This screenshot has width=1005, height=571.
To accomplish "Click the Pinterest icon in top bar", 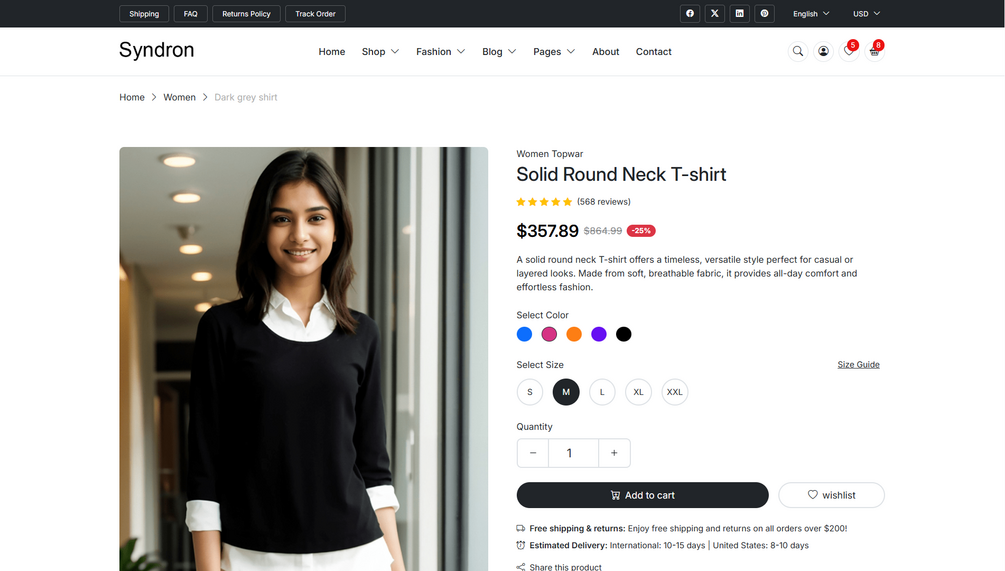I will pos(765,14).
